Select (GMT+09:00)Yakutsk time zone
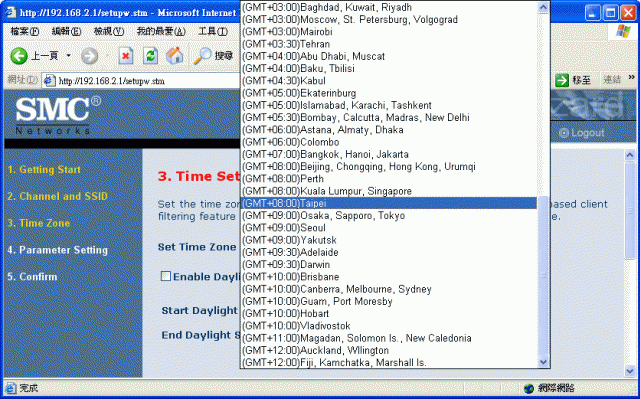The image size is (640, 399). (x=389, y=240)
